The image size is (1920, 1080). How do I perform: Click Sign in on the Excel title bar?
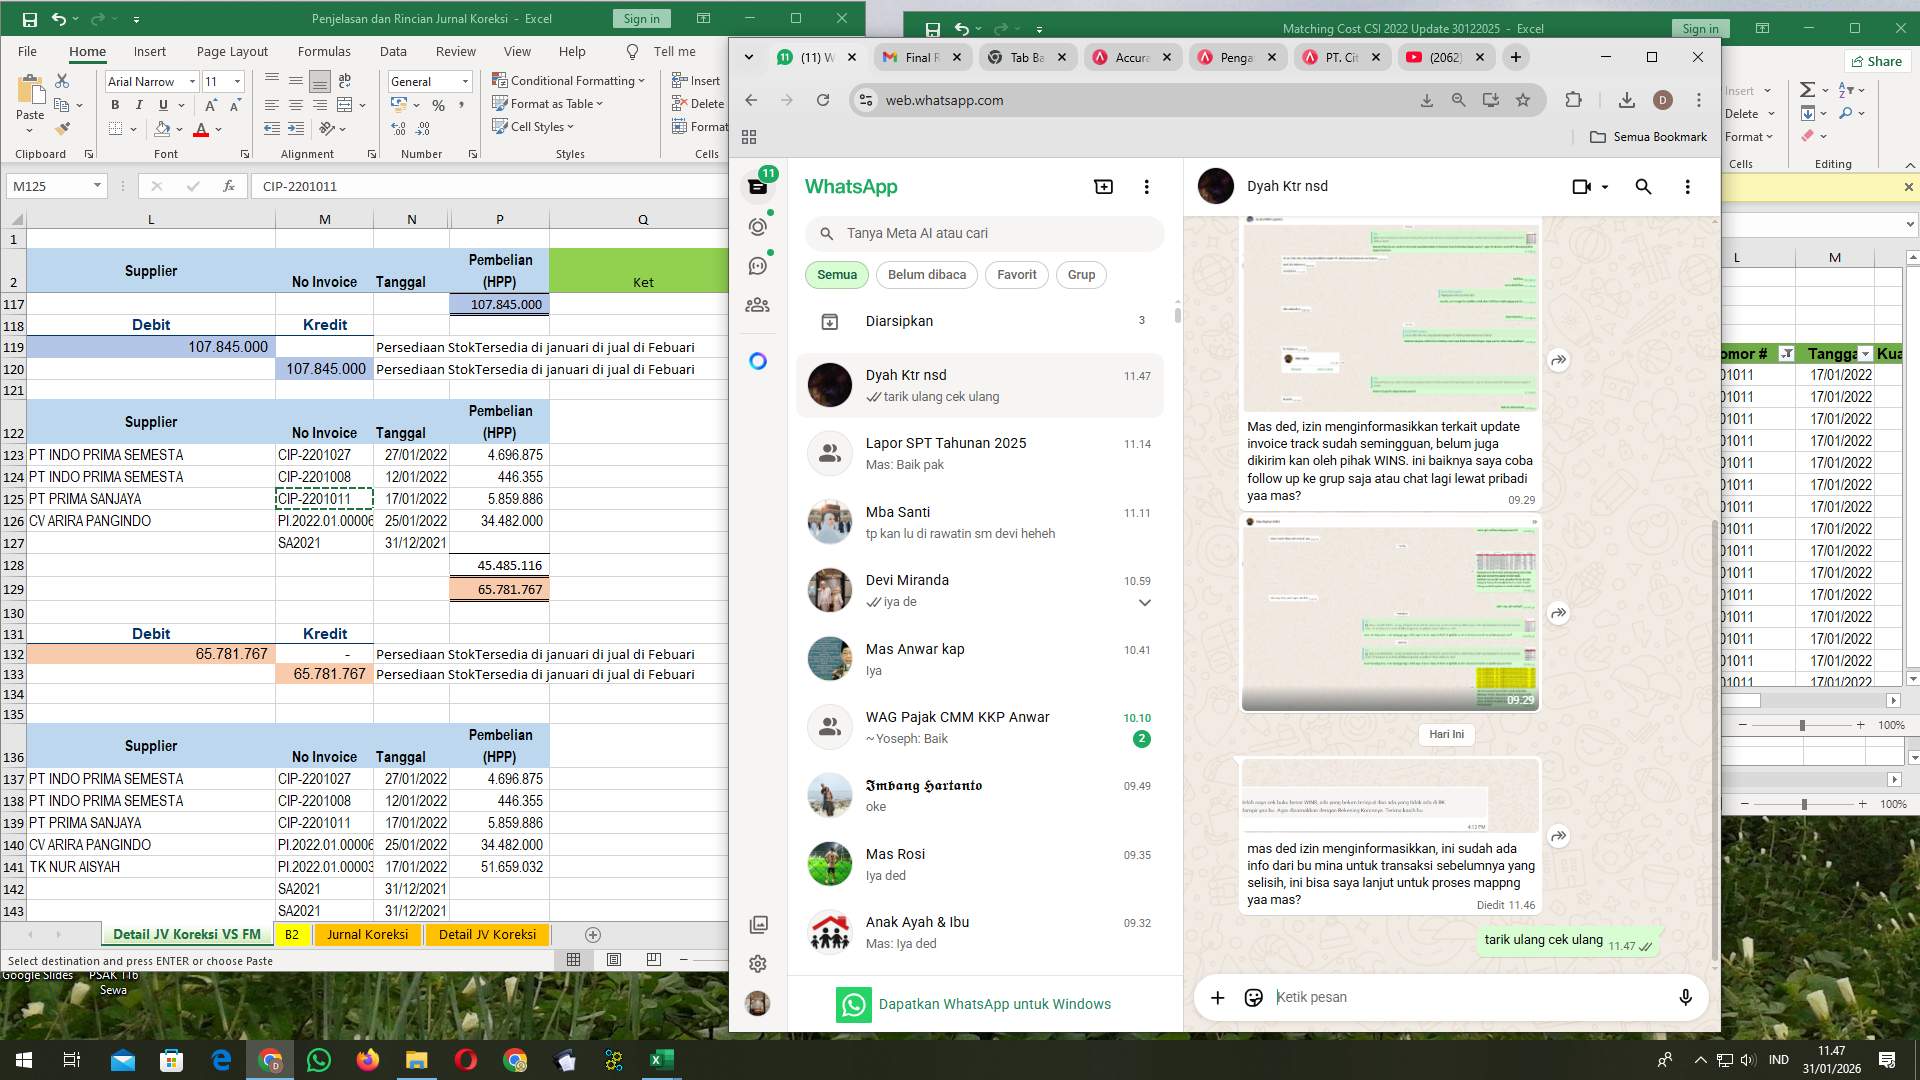pyautogui.click(x=640, y=18)
